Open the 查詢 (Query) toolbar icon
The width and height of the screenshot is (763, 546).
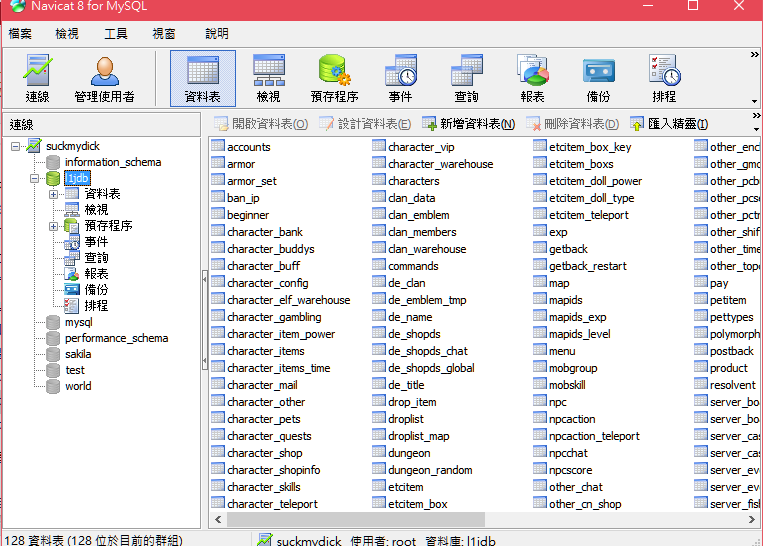(466, 79)
